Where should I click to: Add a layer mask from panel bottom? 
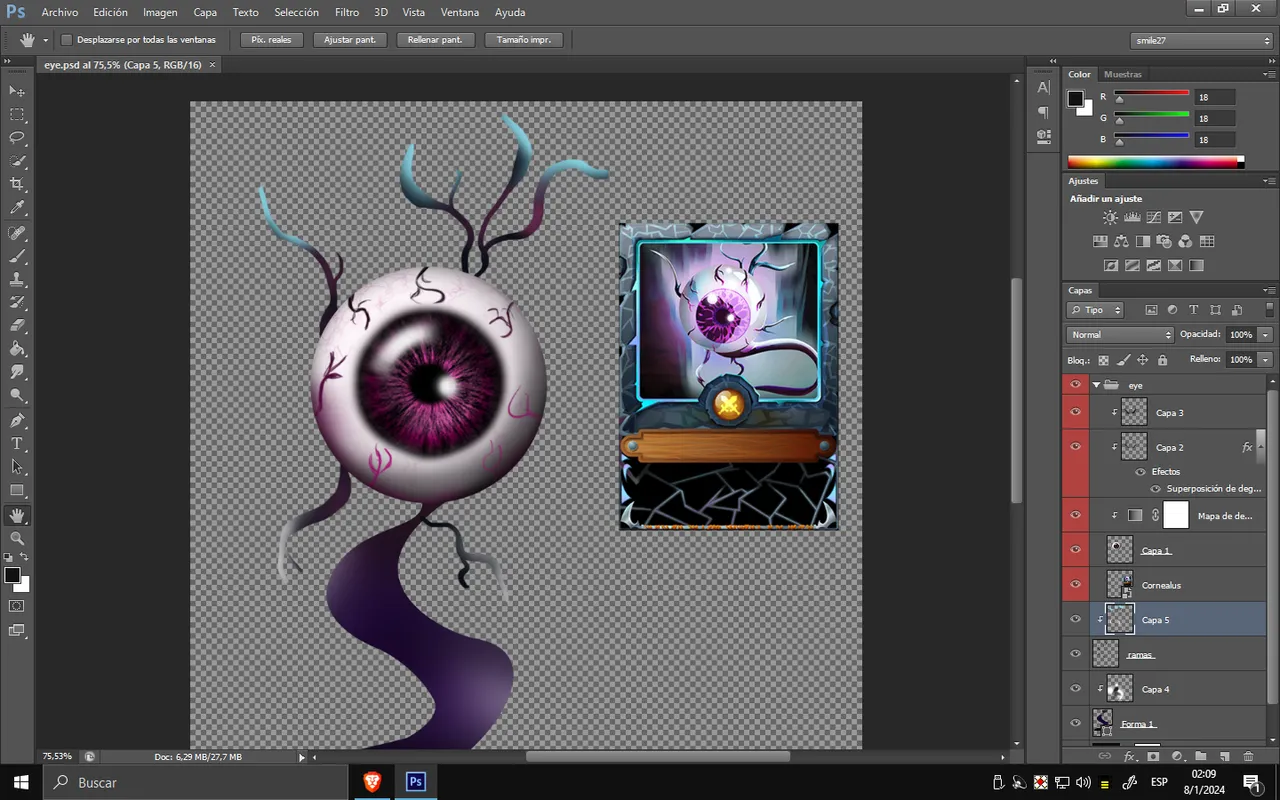(1153, 757)
